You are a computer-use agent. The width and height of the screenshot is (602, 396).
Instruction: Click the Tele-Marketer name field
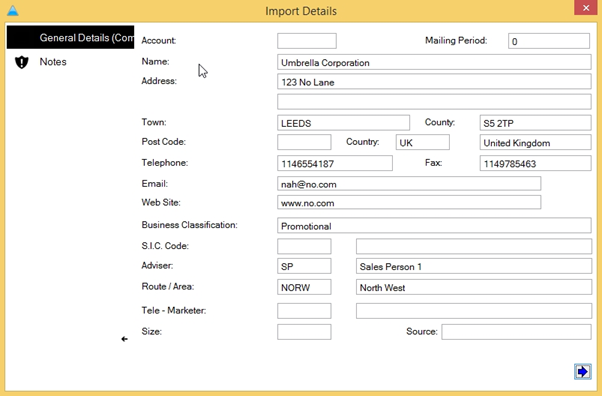(474, 311)
